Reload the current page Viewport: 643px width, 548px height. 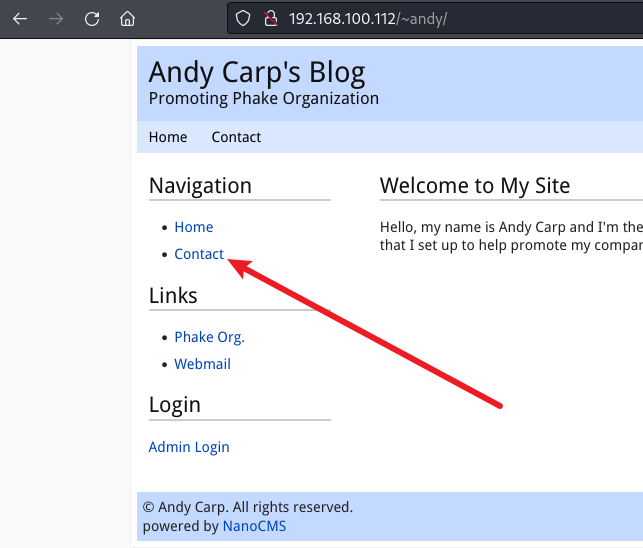click(92, 19)
